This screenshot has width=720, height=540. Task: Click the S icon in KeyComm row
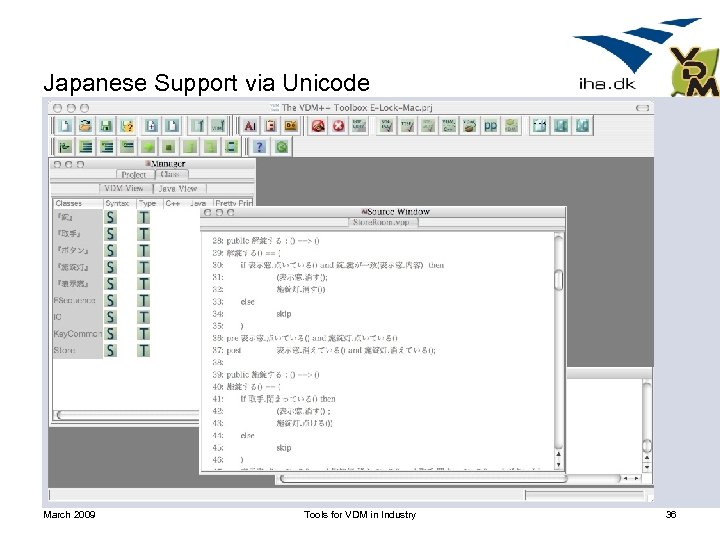[x=110, y=333]
